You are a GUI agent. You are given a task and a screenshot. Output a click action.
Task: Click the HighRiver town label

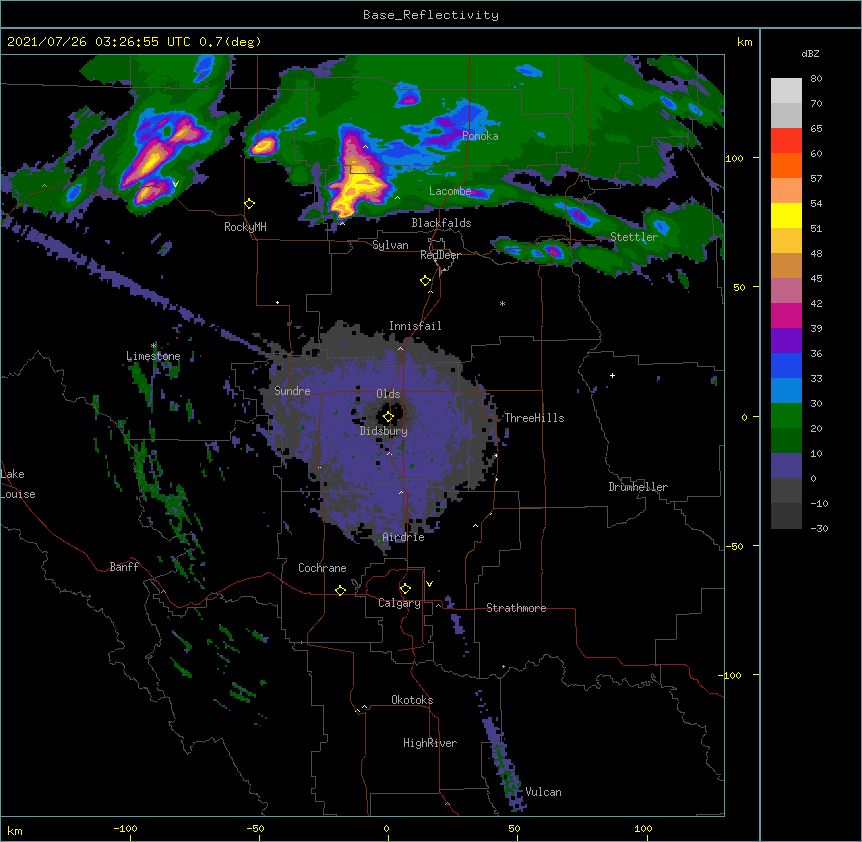coord(430,743)
